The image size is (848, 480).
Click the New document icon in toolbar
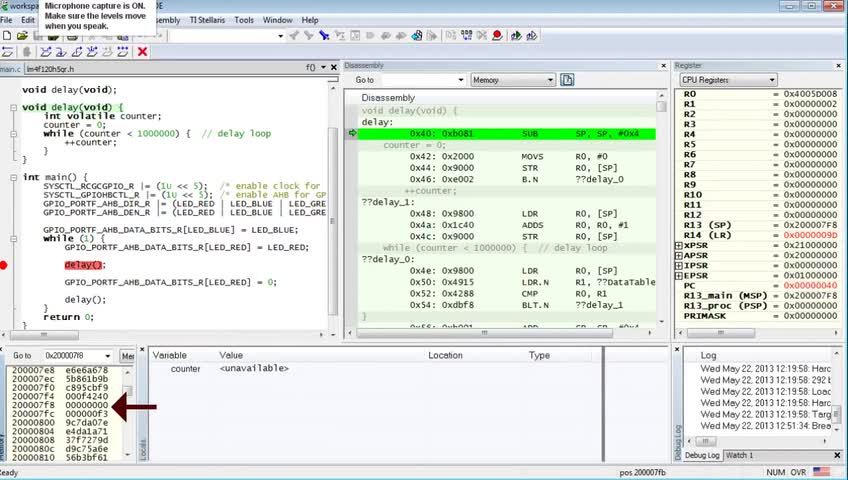tap(7, 35)
